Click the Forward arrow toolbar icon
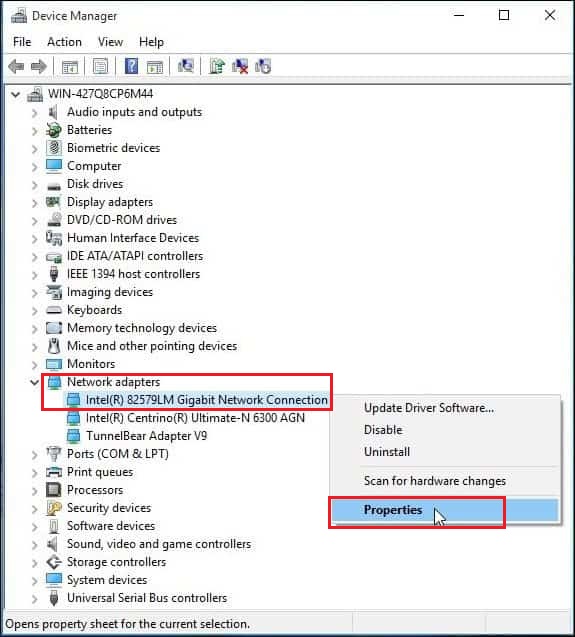575x637 pixels. tap(39, 67)
